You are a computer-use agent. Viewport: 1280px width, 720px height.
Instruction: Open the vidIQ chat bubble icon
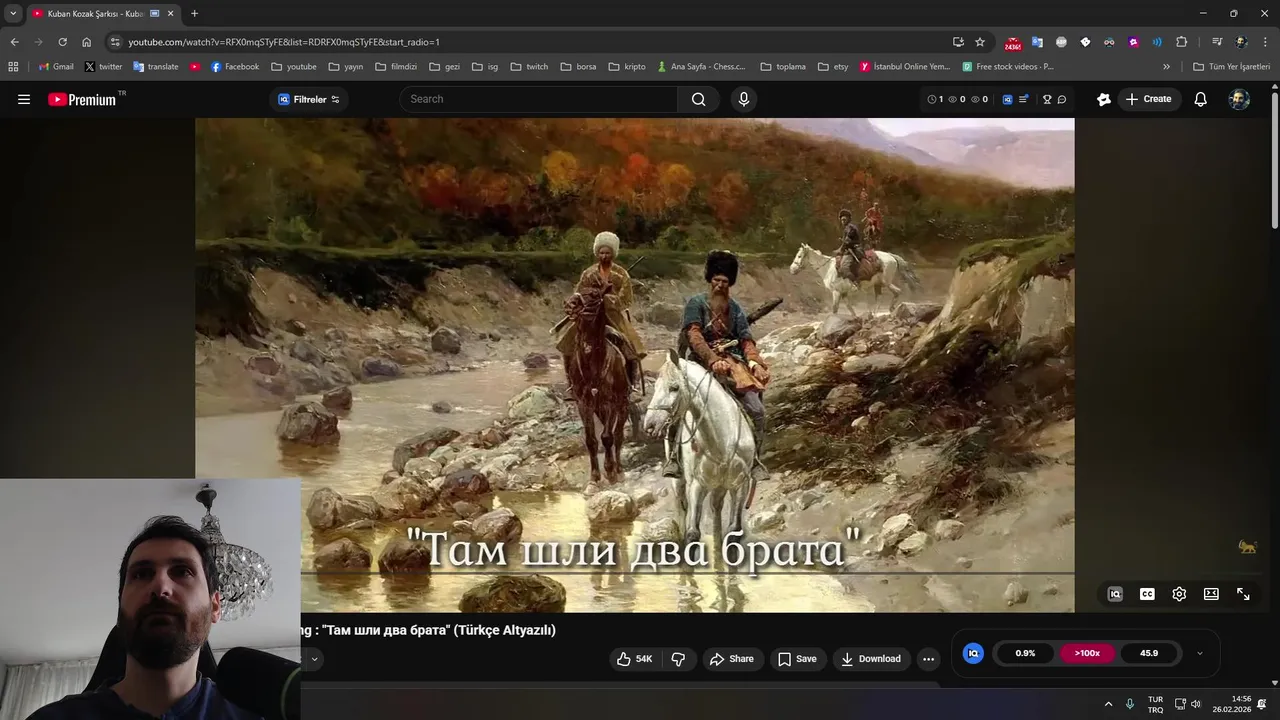coord(1062,99)
